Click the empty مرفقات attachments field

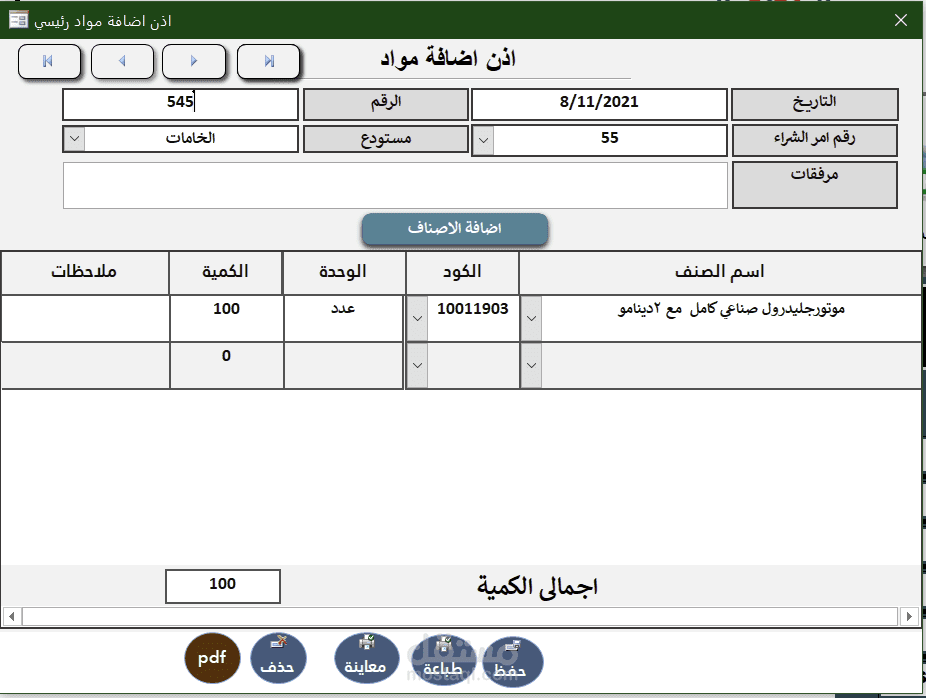[395, 185]
